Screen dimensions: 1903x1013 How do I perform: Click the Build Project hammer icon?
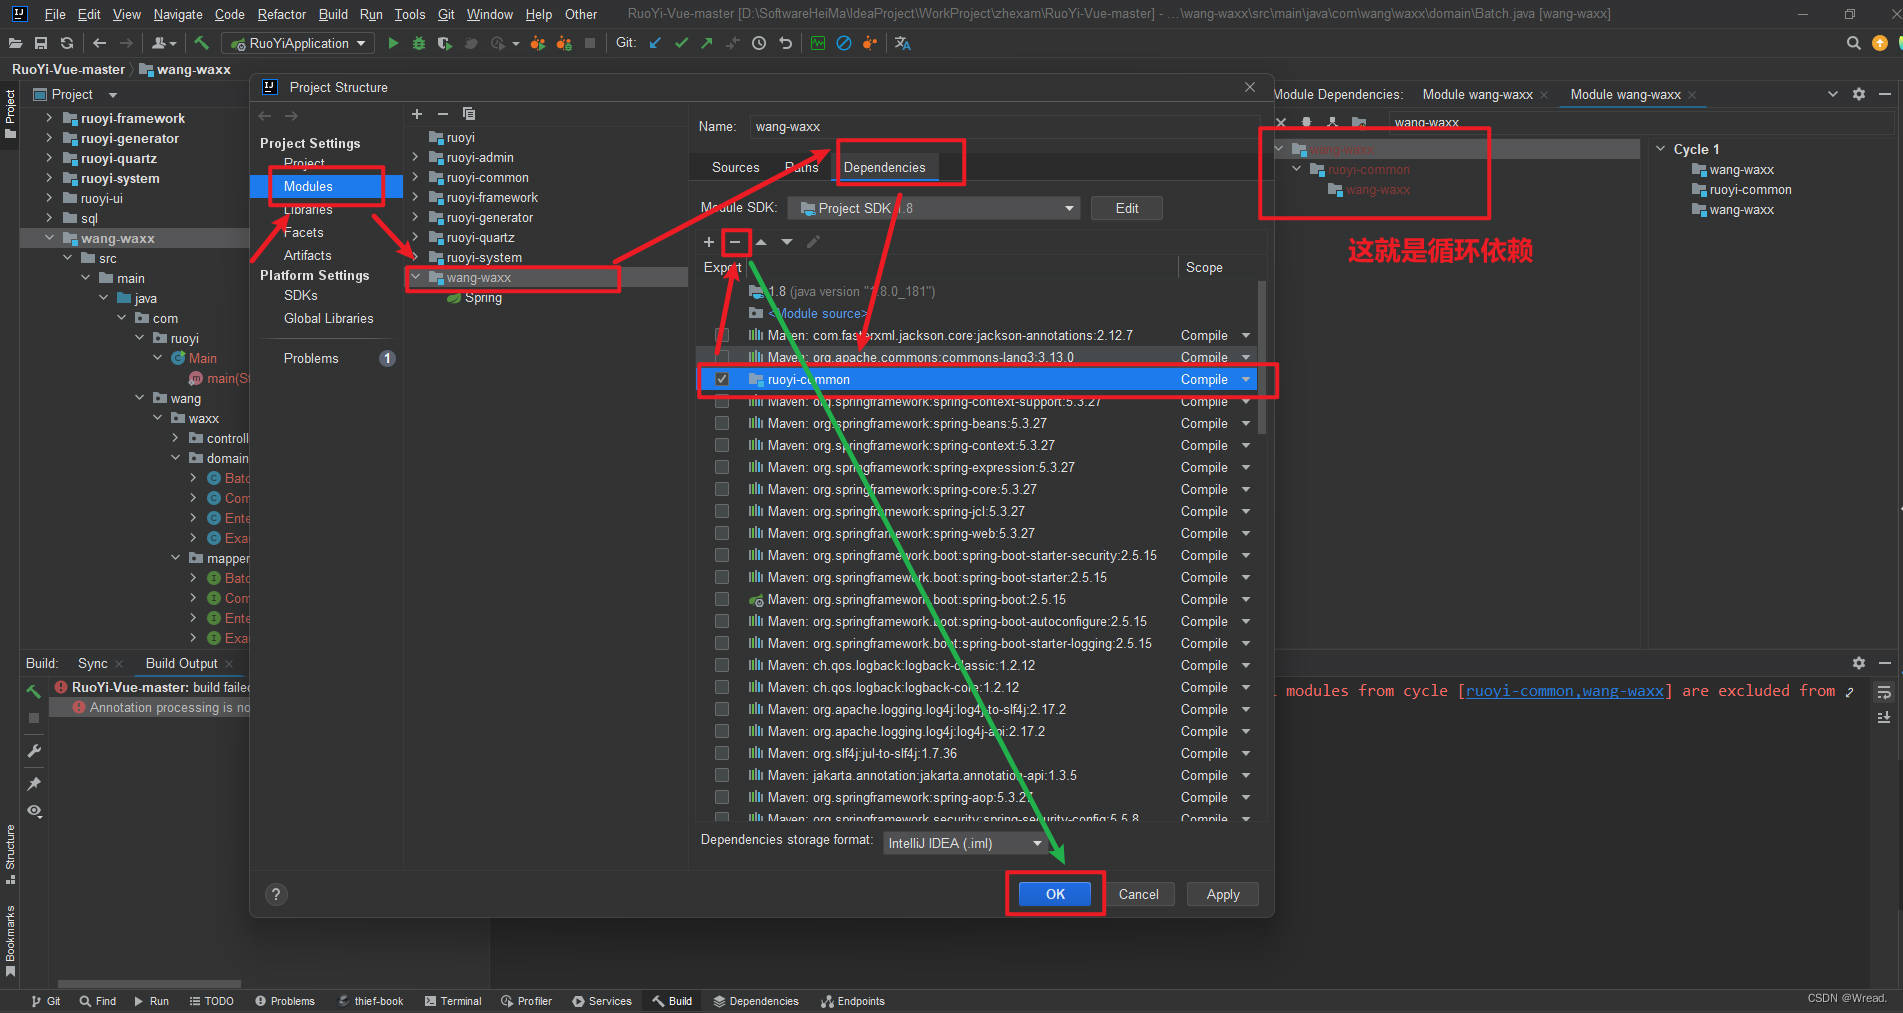click(201, 43)
